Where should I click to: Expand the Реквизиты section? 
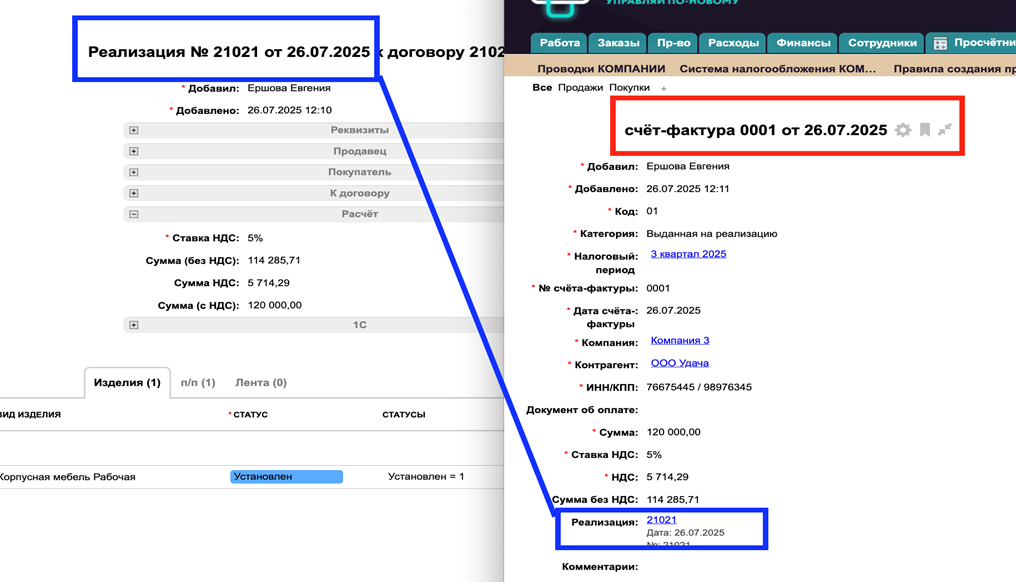click(134, 130)
